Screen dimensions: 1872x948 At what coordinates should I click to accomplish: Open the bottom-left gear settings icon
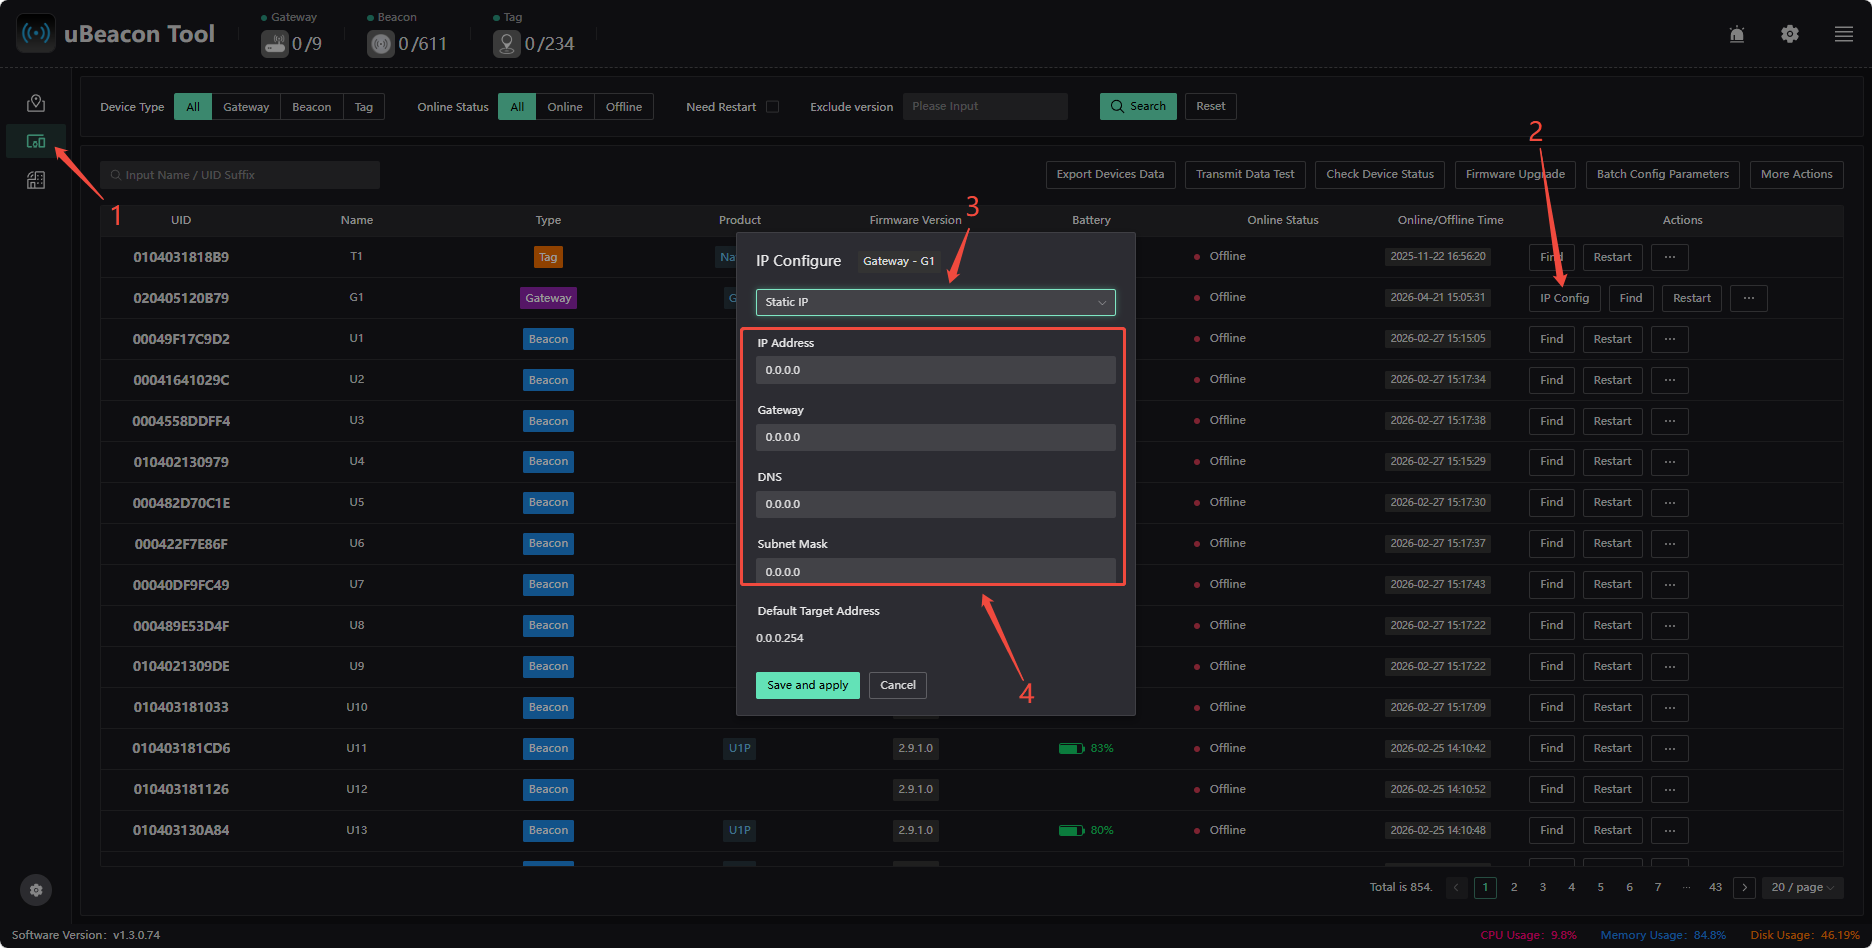(x=36, y=890)
